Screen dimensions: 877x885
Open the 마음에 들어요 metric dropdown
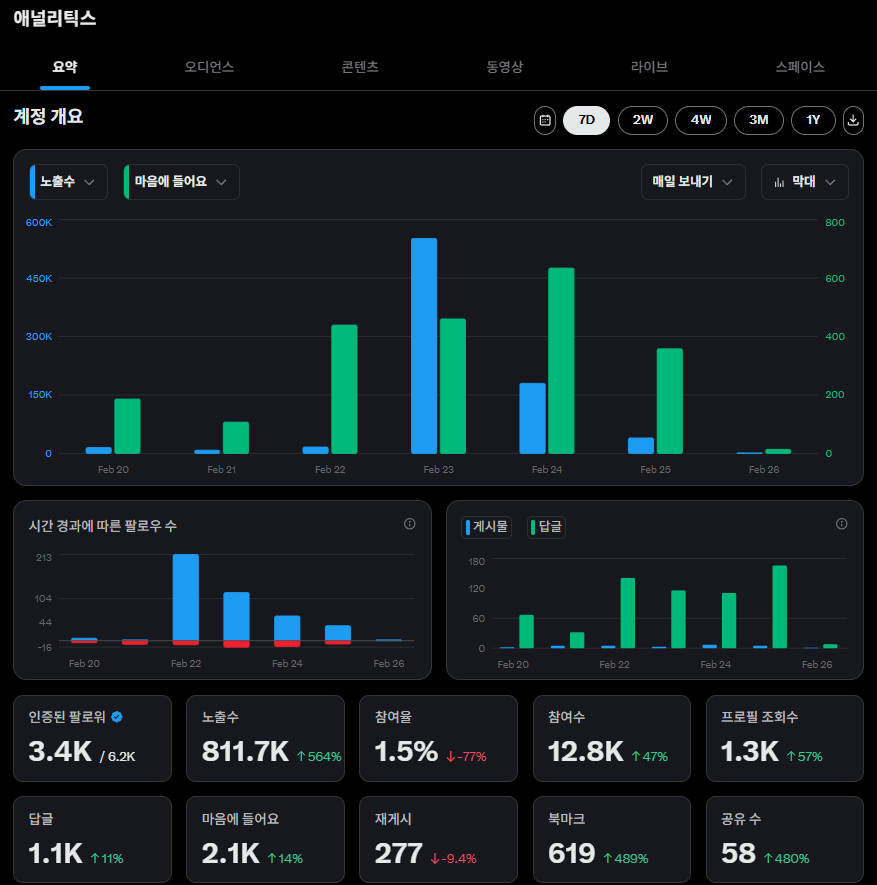click(181, 182)
